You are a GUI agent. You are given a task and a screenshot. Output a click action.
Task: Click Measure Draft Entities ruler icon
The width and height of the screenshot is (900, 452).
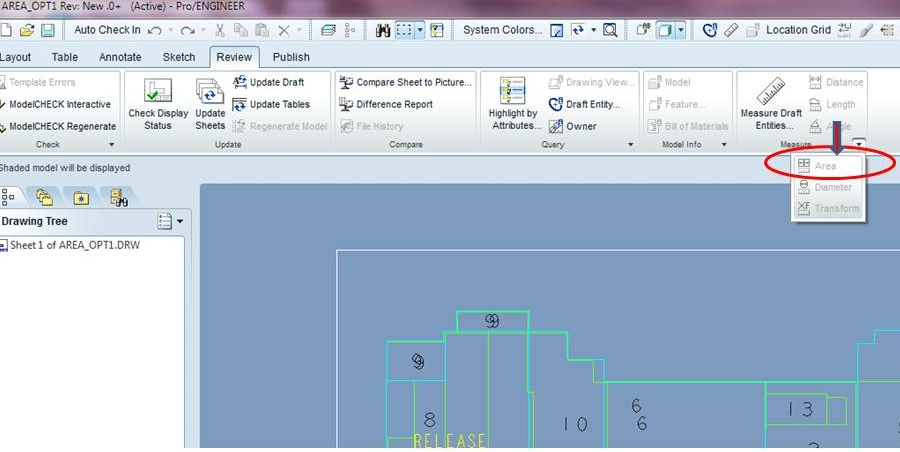(771, 91)
